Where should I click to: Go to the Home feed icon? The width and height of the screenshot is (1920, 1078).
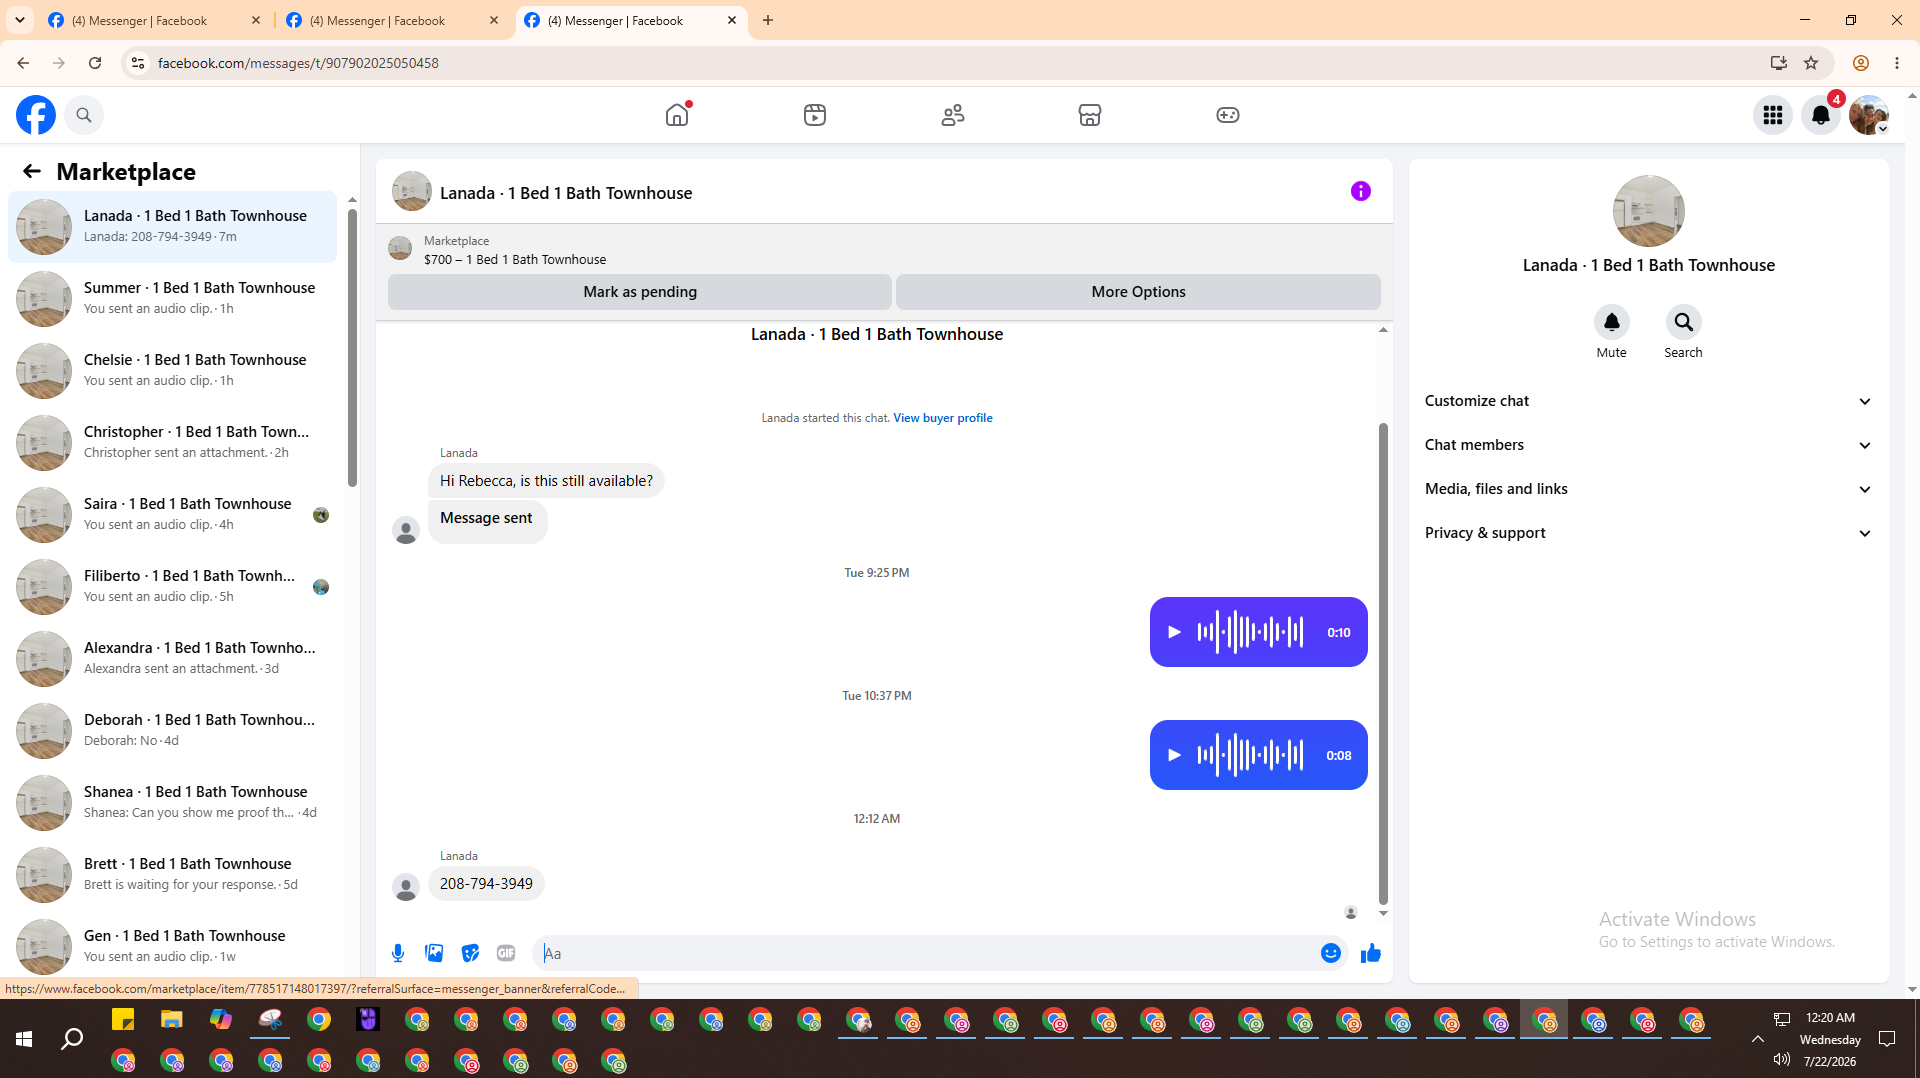coord(677,115)
